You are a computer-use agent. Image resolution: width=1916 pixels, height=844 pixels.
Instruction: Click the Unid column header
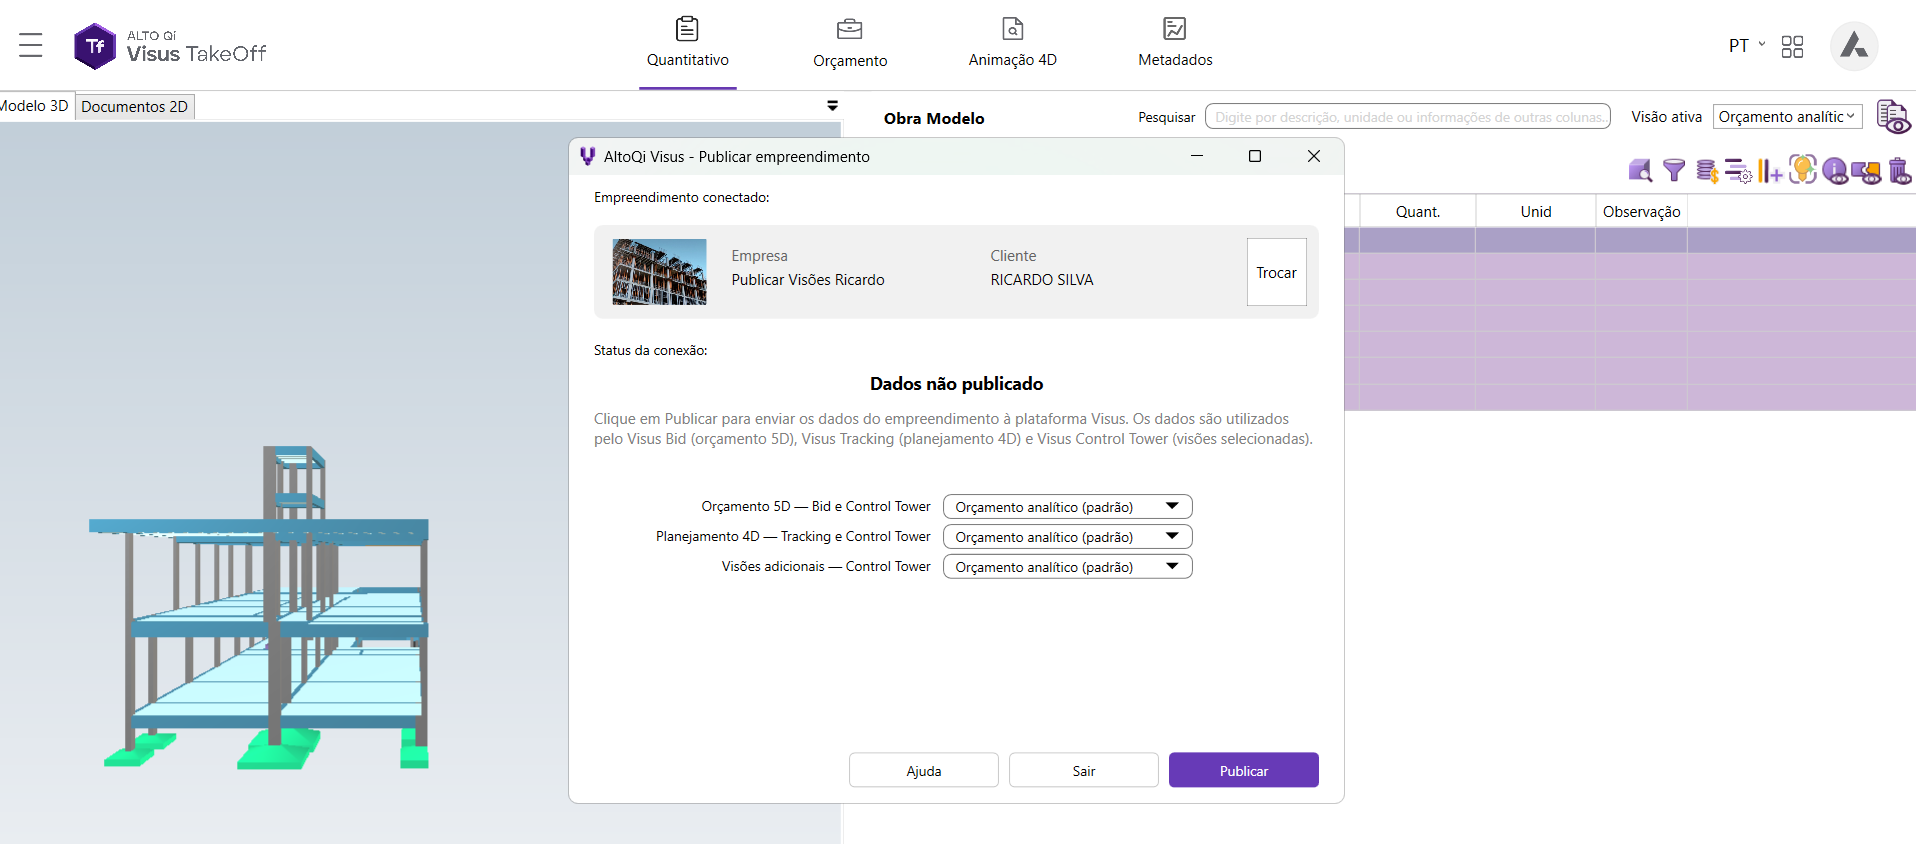1536,212
